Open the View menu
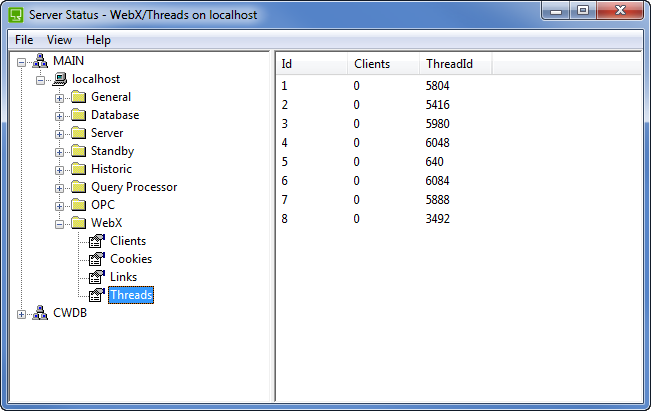Viewport: 651px width, 411px height. point(59,40)
